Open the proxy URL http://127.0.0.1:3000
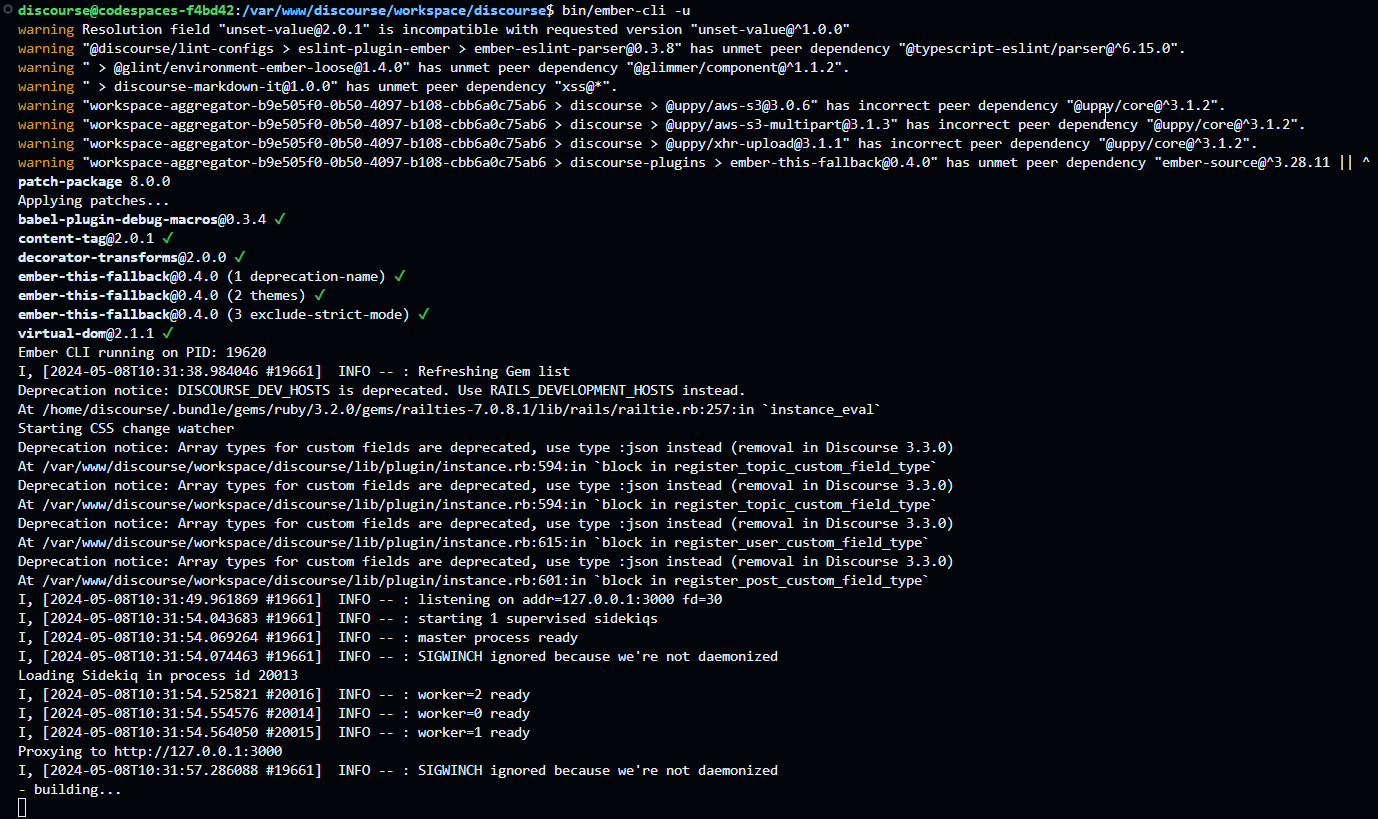This screenshot has height=819, width=1378. (x=198, y=751)
